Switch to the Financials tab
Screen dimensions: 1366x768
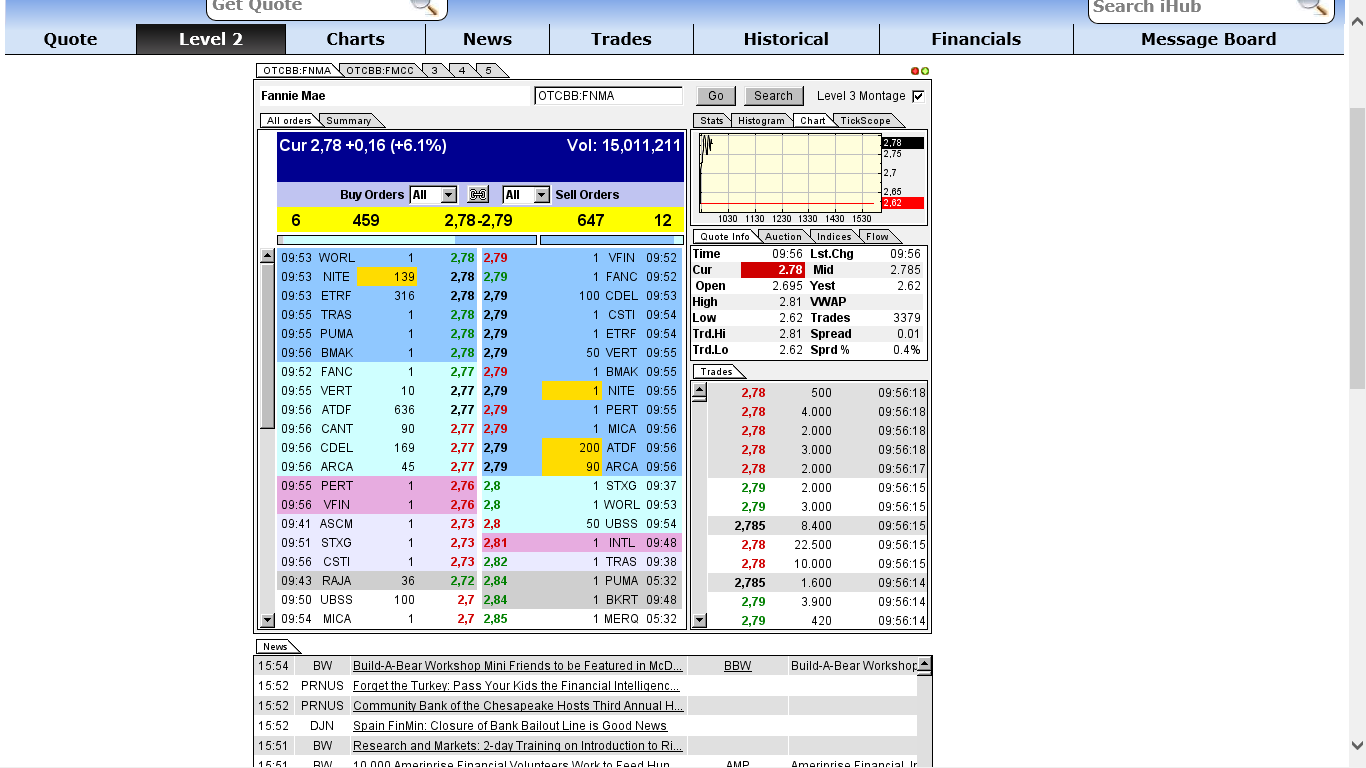[976, 39]
